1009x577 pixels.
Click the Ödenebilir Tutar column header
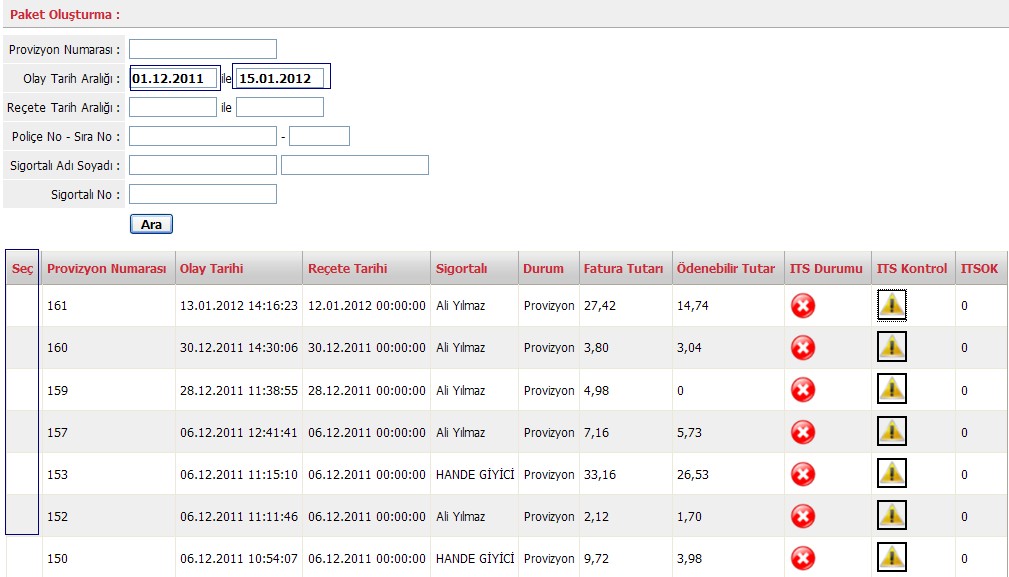(725, 268)
